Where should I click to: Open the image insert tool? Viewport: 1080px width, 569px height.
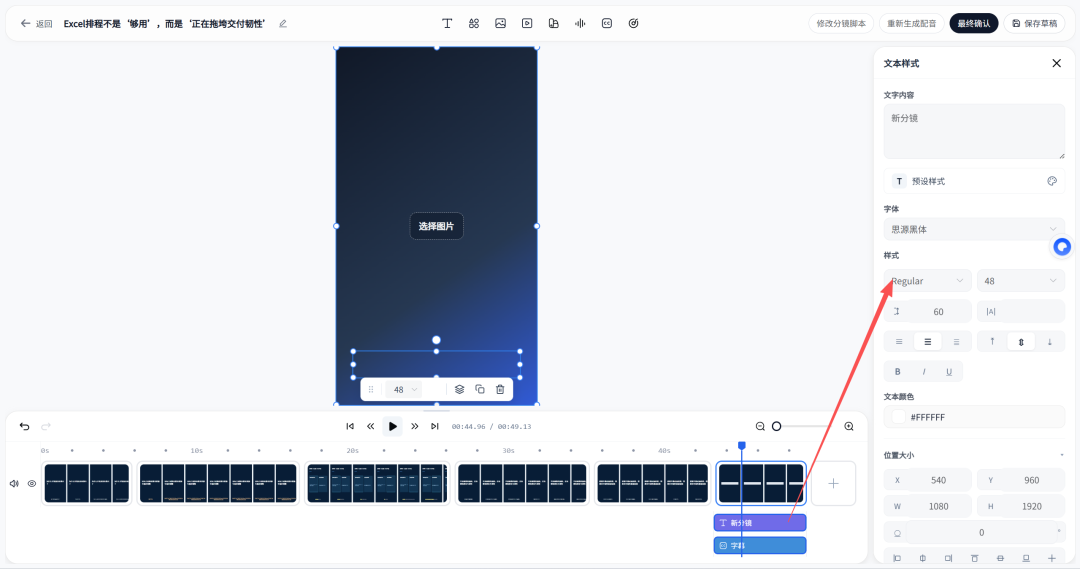pos(501,23)
